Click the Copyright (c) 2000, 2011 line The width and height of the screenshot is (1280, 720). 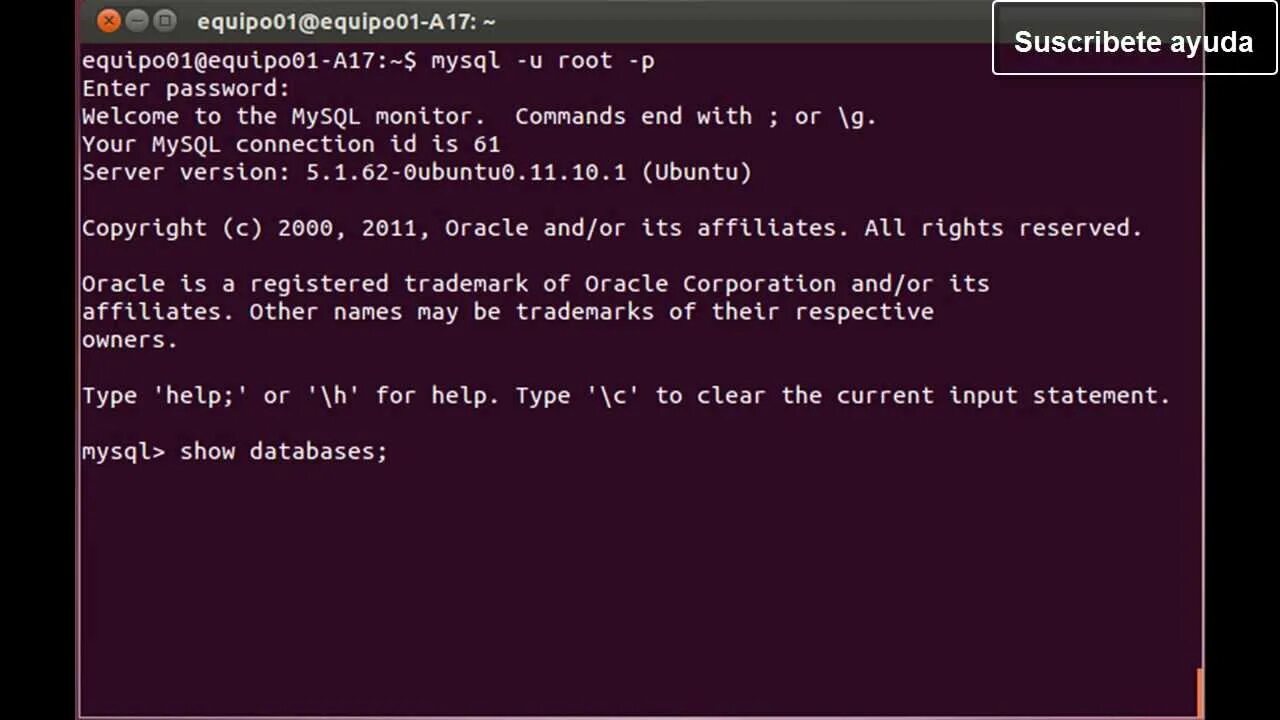tap(612, 228)
